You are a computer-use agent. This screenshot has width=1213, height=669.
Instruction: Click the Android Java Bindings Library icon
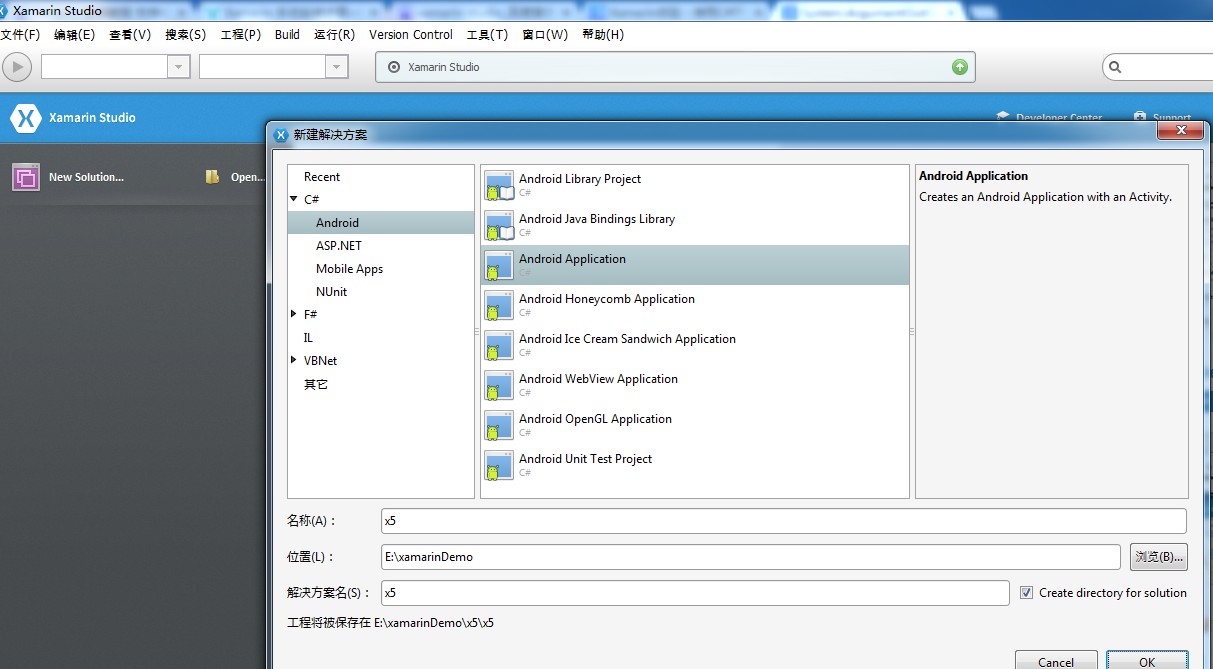499,225
